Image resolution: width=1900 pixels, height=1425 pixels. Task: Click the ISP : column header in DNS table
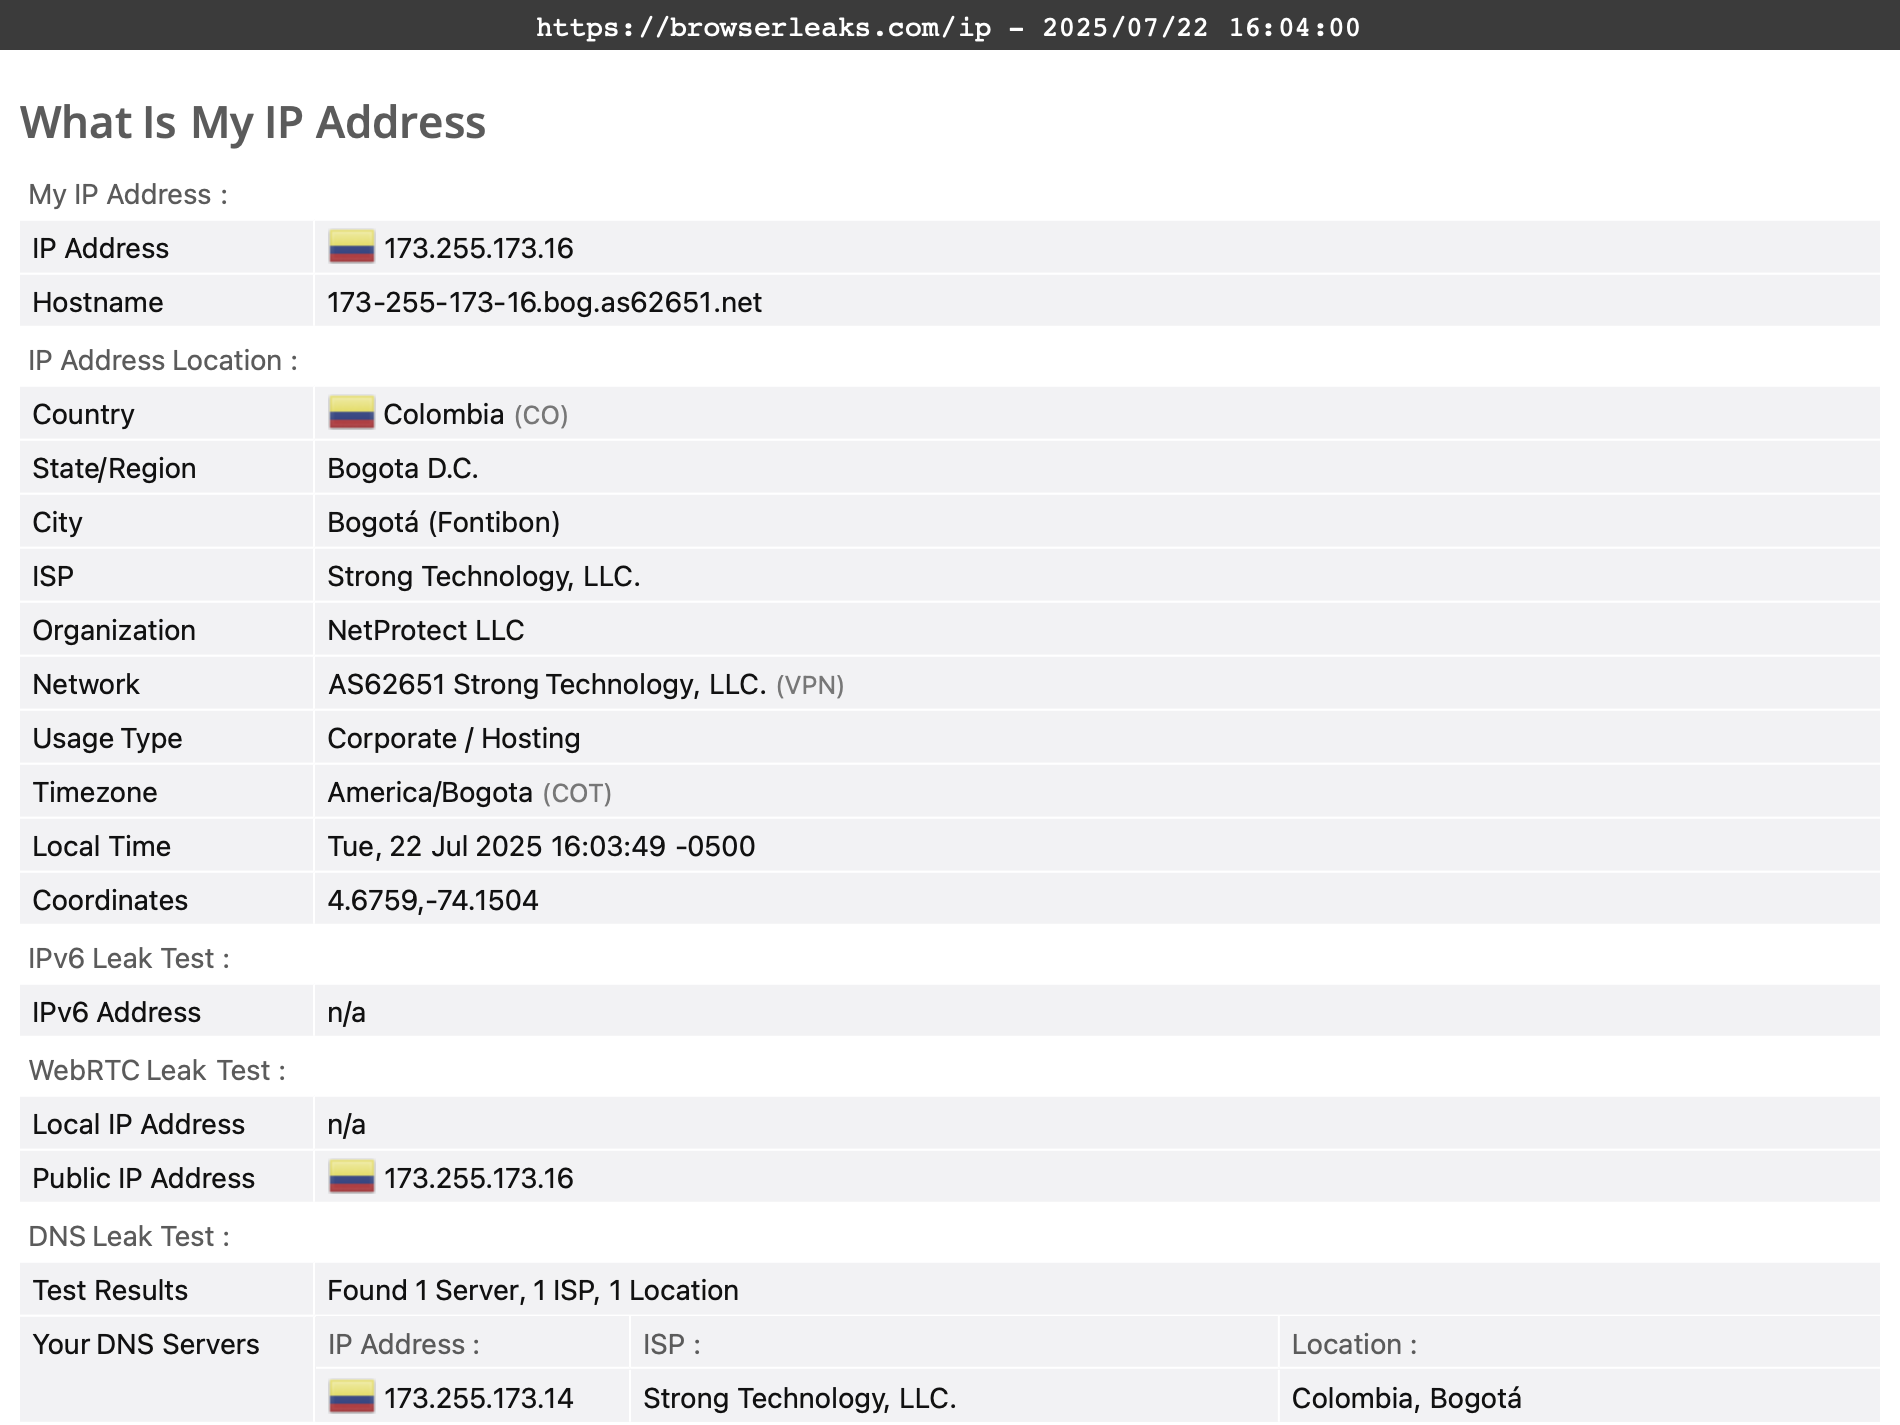(672, 1344)
